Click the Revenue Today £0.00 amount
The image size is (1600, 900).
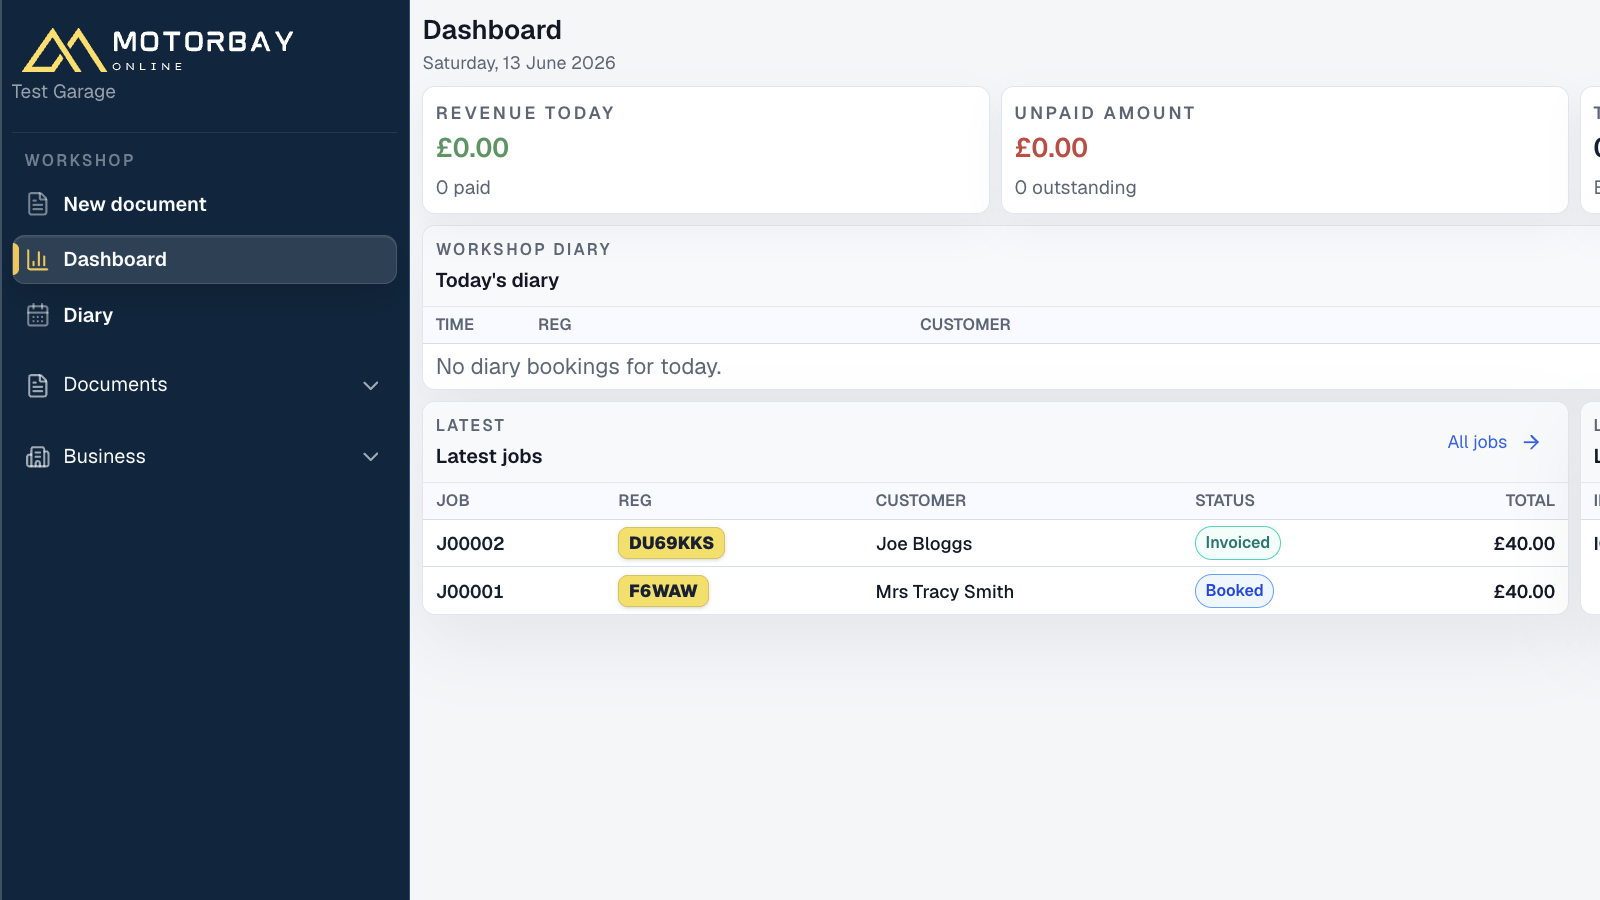tap(472, 148)
